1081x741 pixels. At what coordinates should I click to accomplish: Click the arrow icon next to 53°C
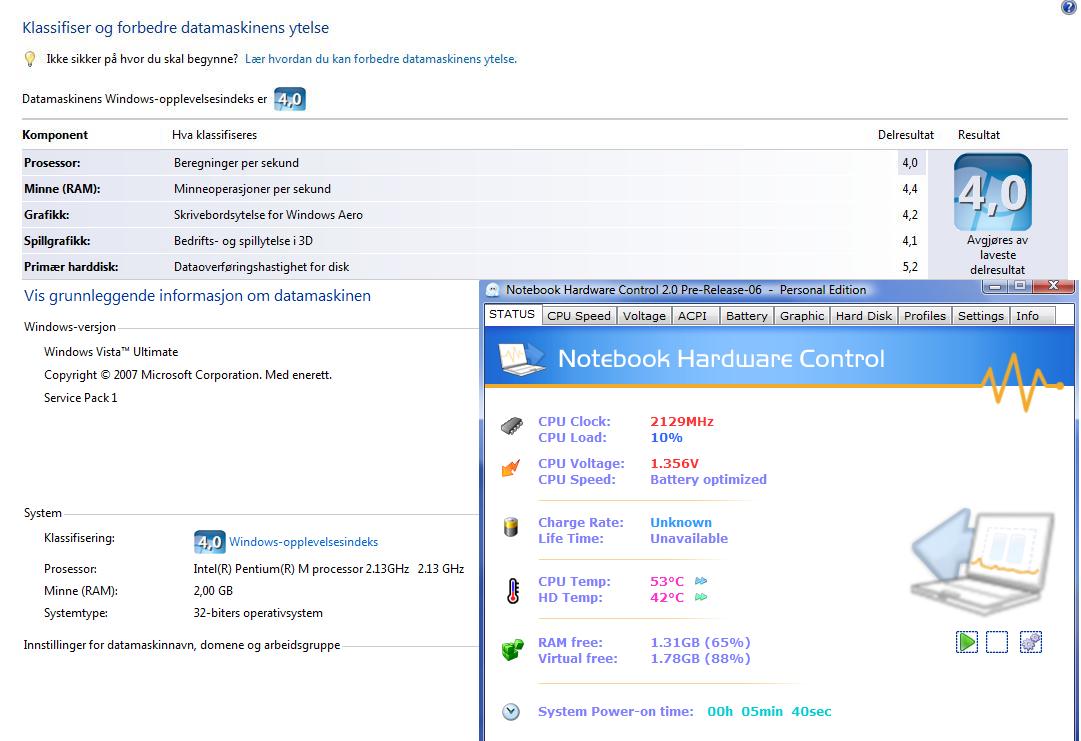point(700,581)
